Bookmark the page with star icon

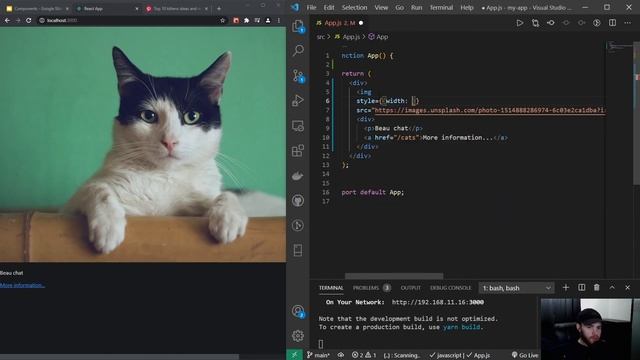tap(222, 20)
